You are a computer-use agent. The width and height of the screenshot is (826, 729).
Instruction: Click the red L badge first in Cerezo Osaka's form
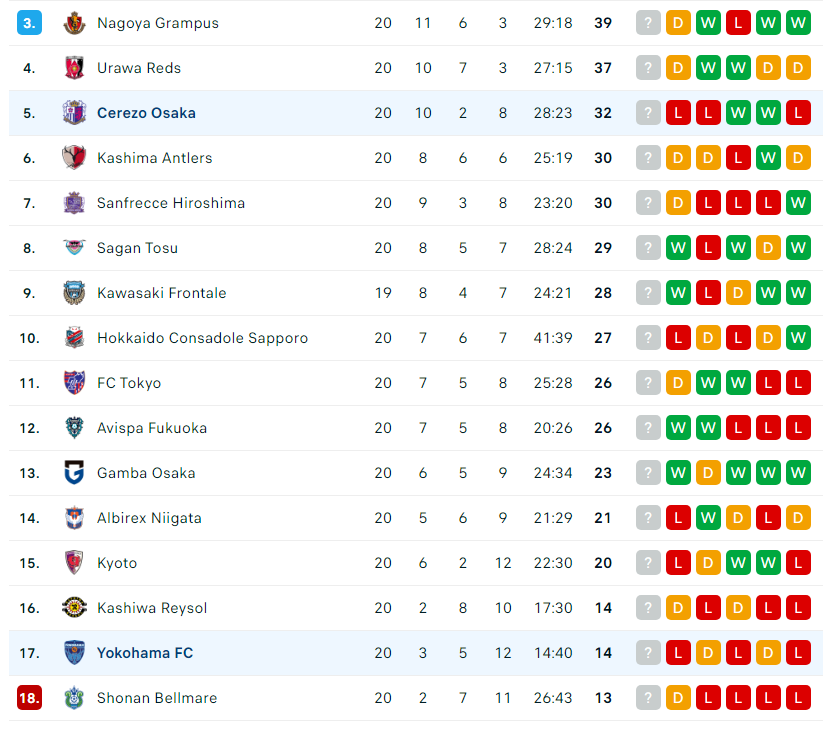click(x=678, y=113)
